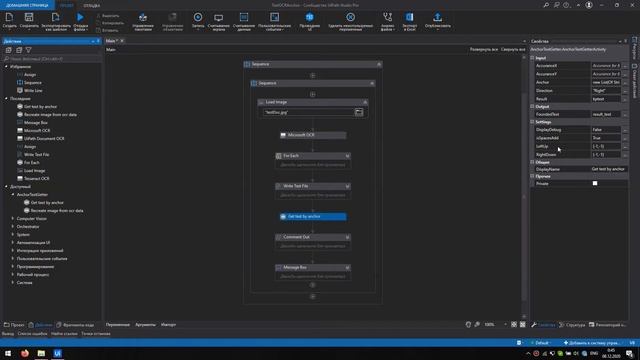Viewport: 640px width, 360px height.
Task: Open File Explorer from the taskbar
Action: click(41, 353)
